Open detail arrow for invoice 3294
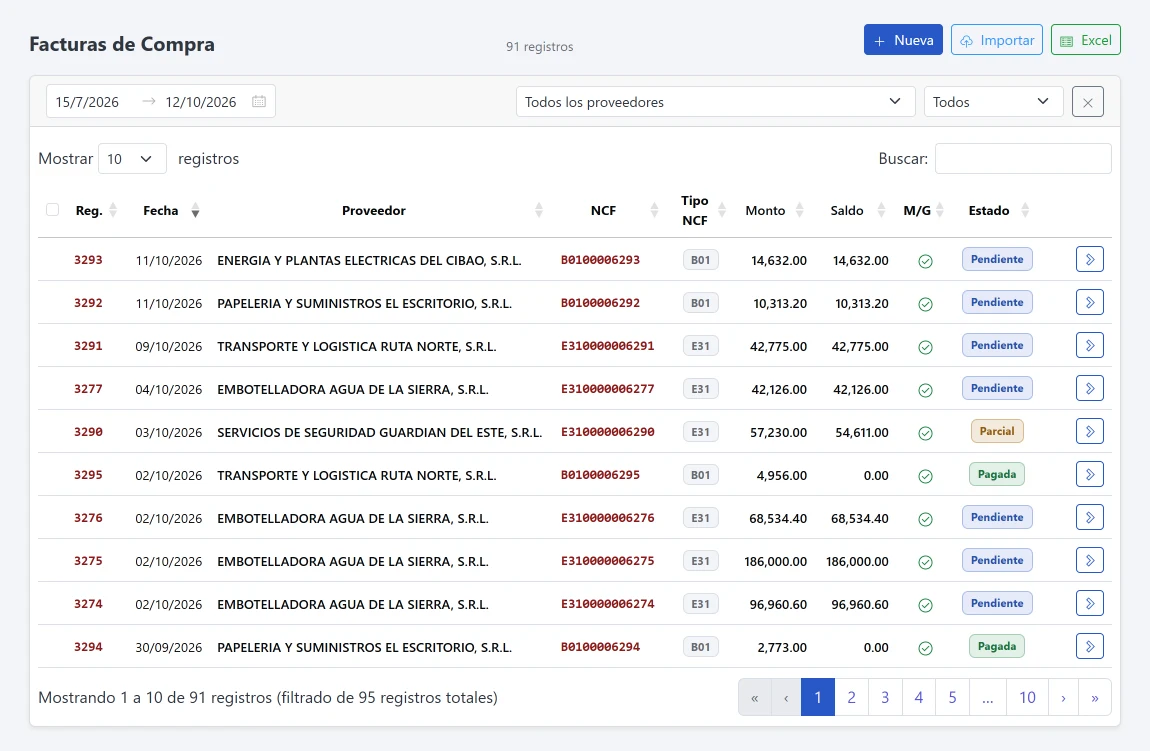 coord(1090,647)
